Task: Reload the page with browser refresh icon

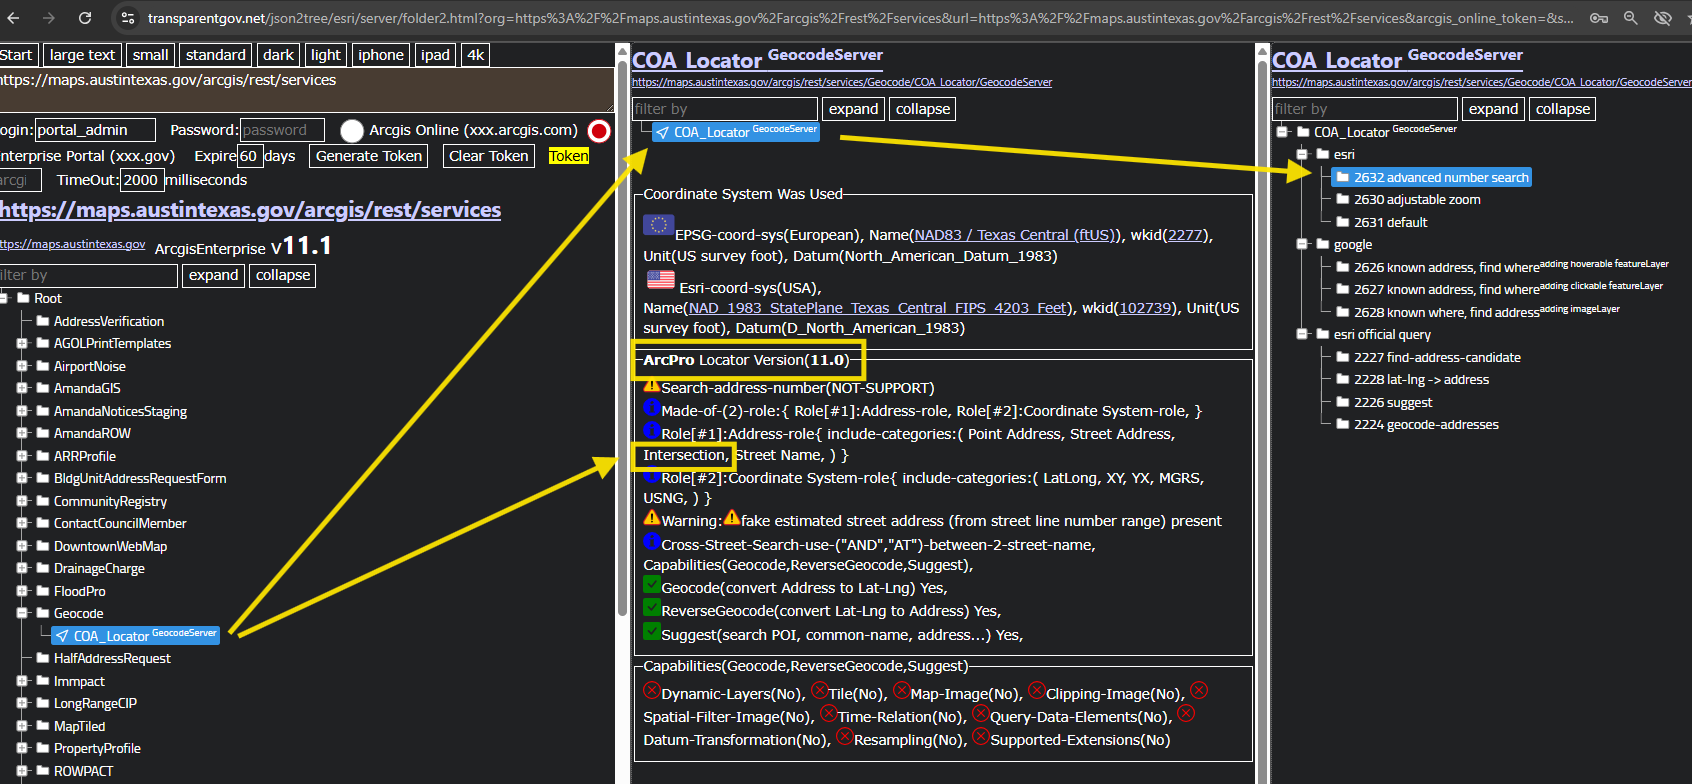Action: coord(85,18)
